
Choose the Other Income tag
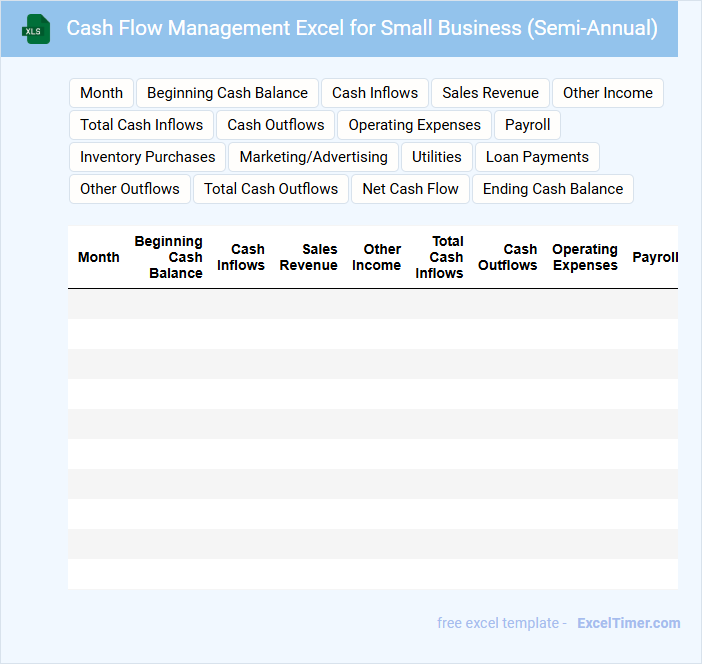(x=607, y=93)
